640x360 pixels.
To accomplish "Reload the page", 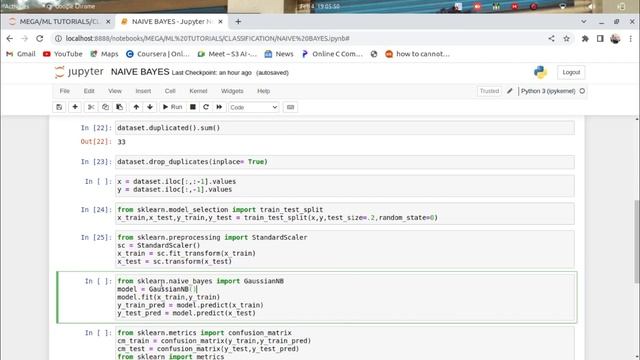I will 40,38.
